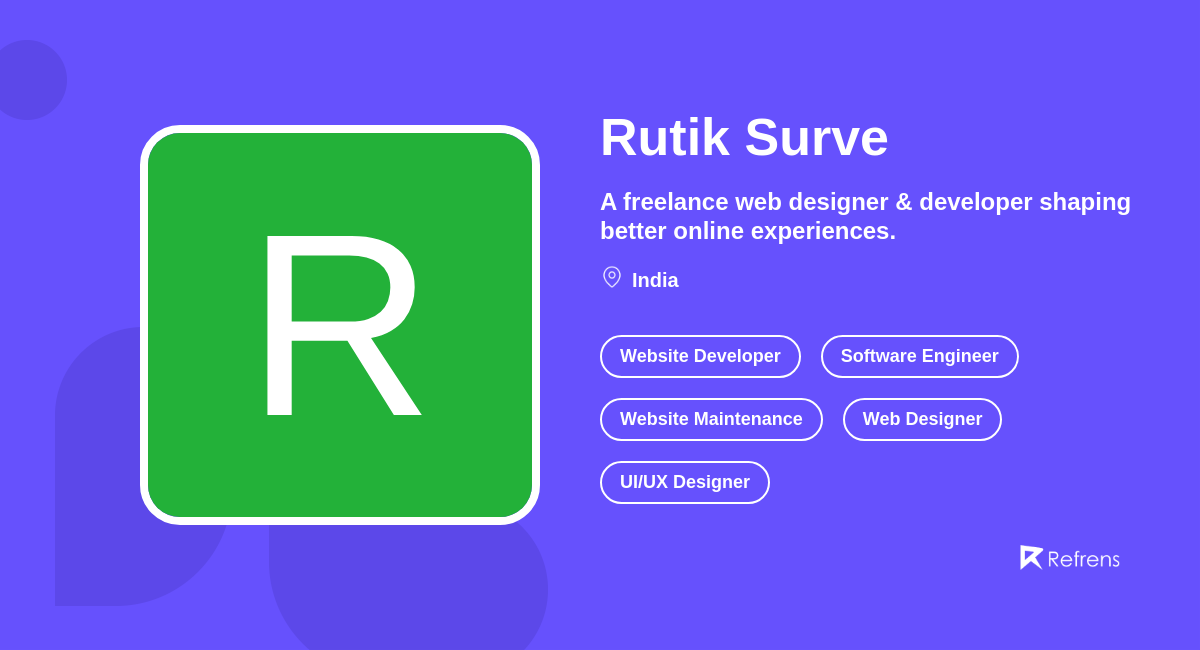Viewport: 1200px width, 650px height.
Task: Select the Website Developer skill tag
Action: click(700, 356)
